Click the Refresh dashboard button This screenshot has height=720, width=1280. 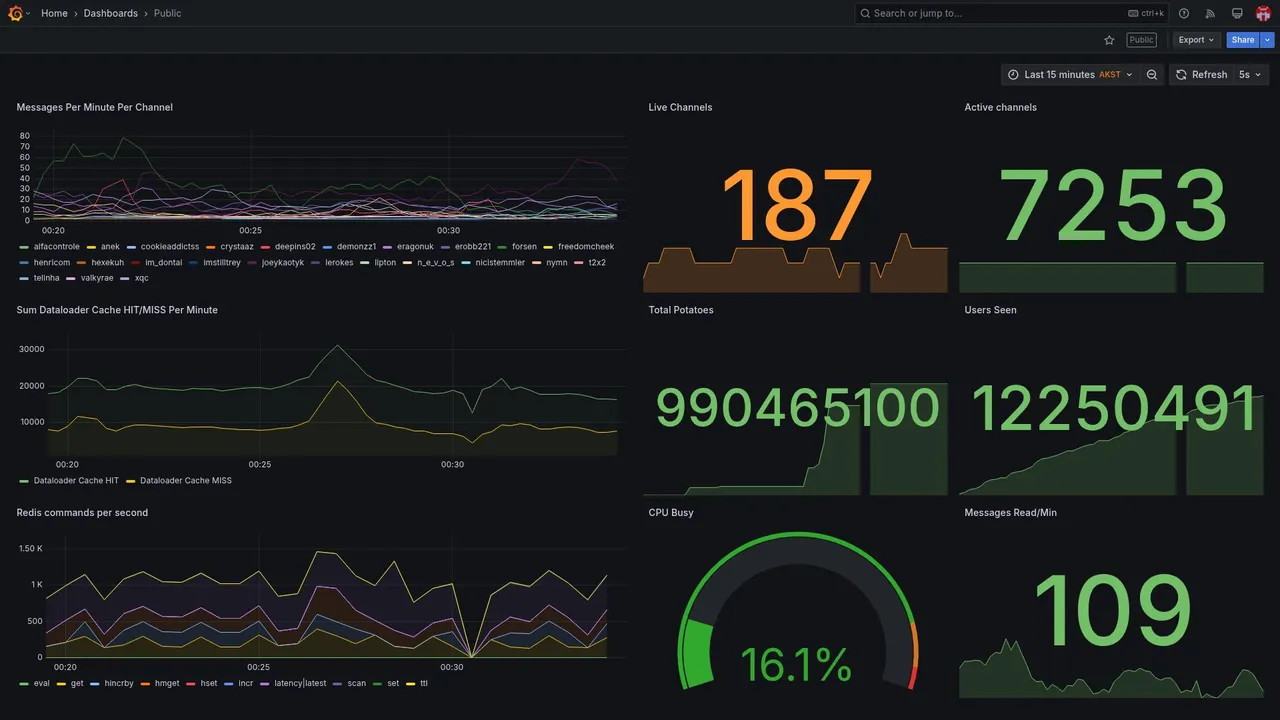click(x=1201, y=75)
